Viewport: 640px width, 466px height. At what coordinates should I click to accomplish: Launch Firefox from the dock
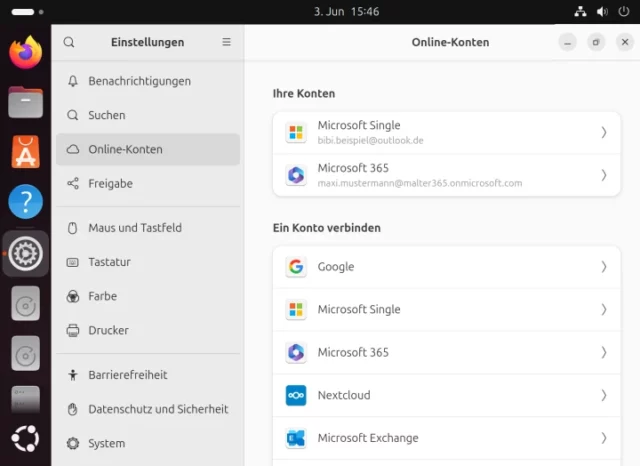tap(25, 52)
